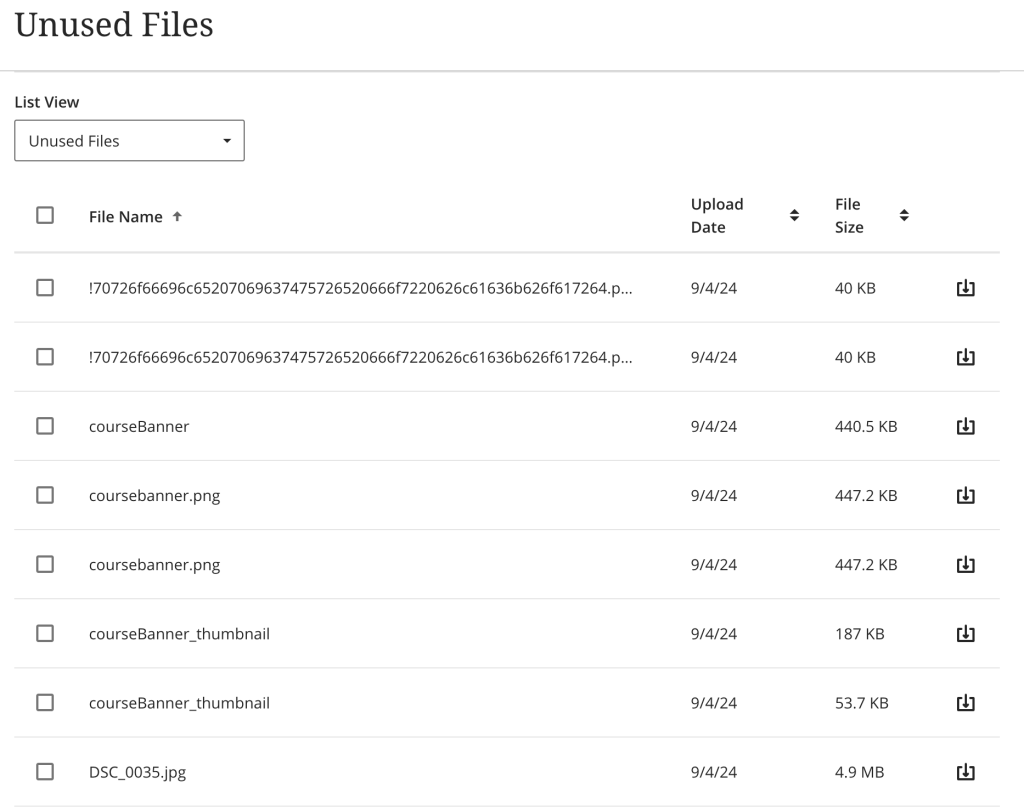This screenshot has height=810, width=1024.
Task: Sort using the File Size arrows icon
Action: click(904, 216)
